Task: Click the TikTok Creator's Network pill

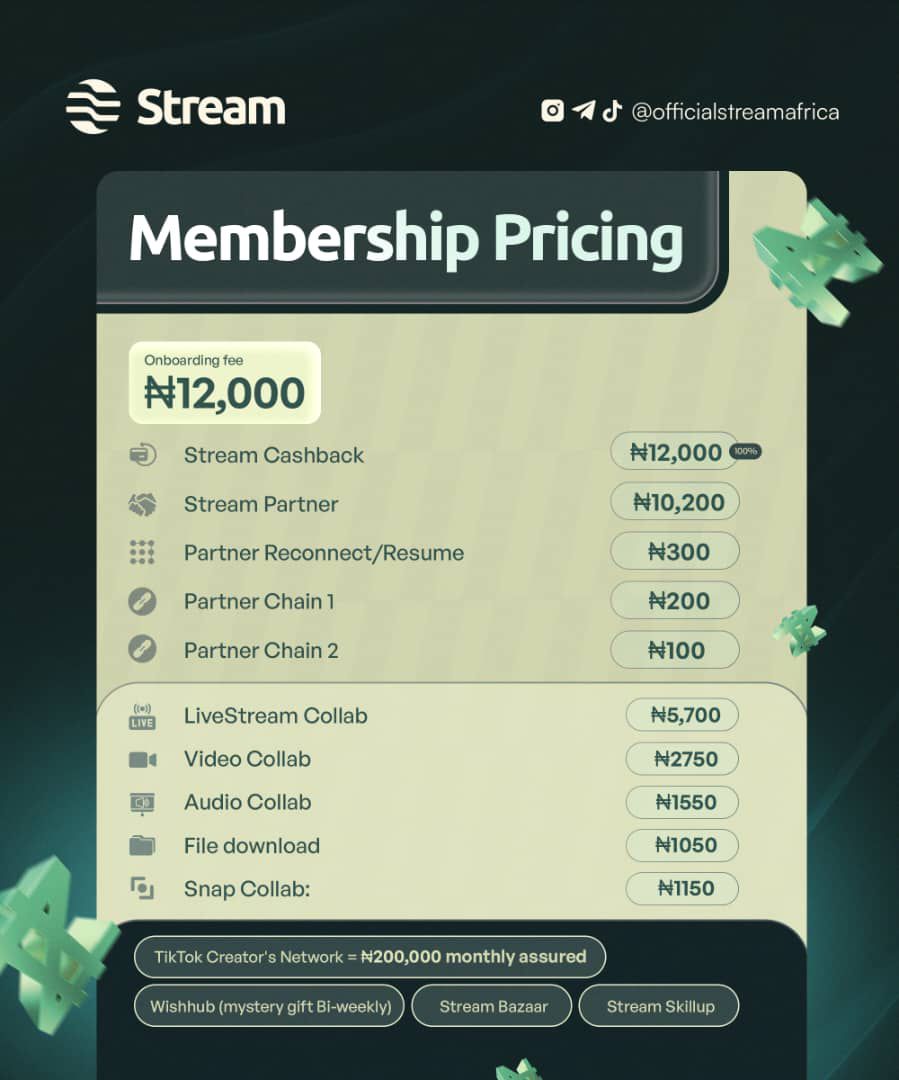Action: (x=370, y=957)
